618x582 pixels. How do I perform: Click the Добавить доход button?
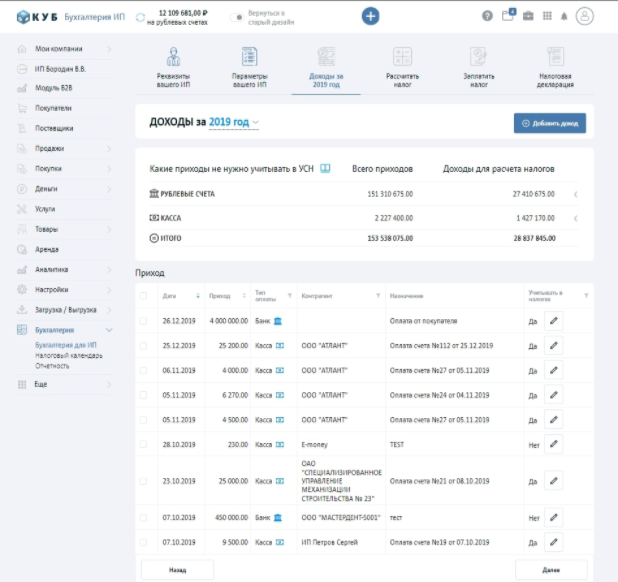(x=550, y=123)
